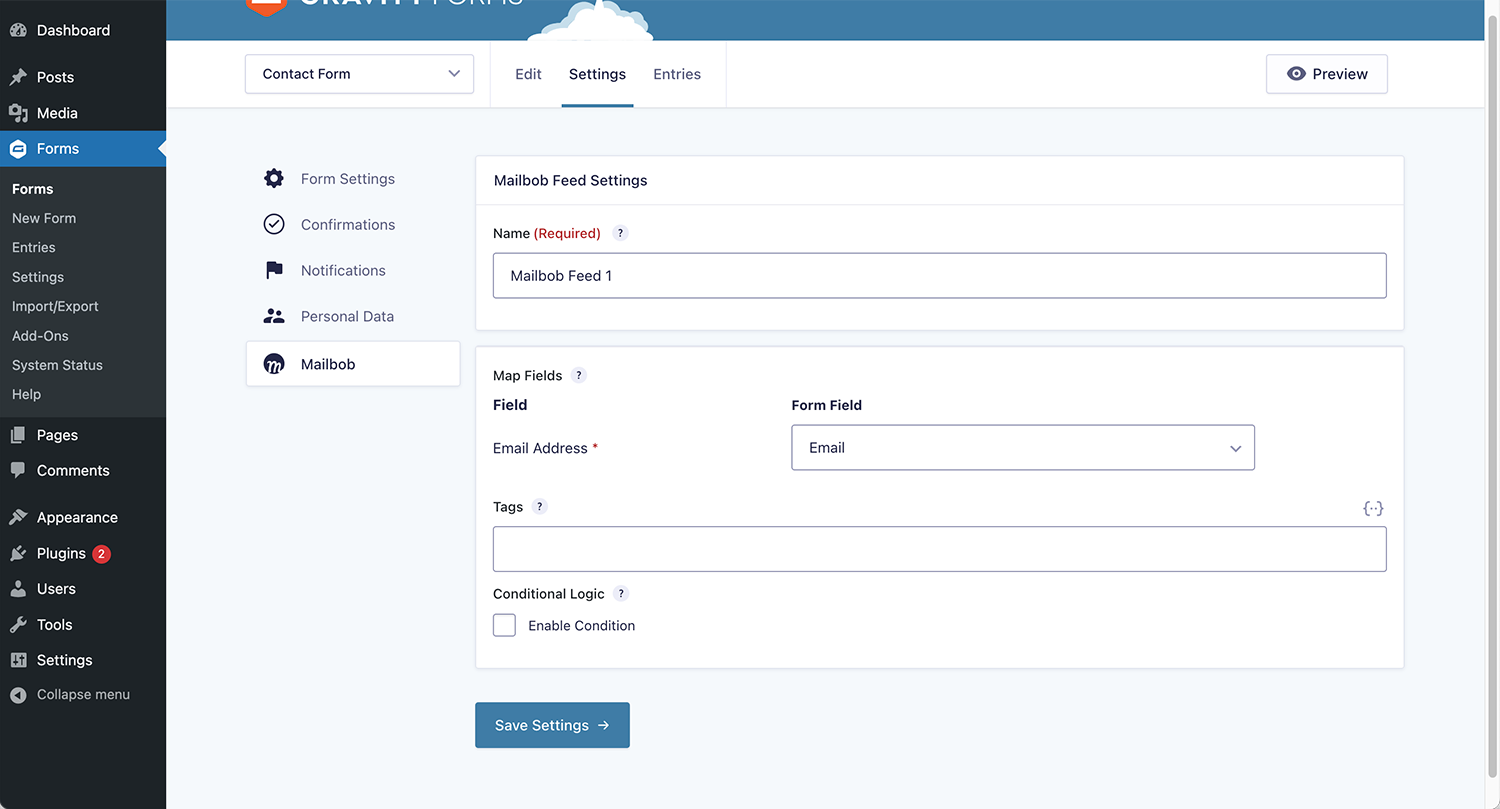Switch to the Edit tab
This screenshot has height=809, width=1500.
tap(528, 74)
